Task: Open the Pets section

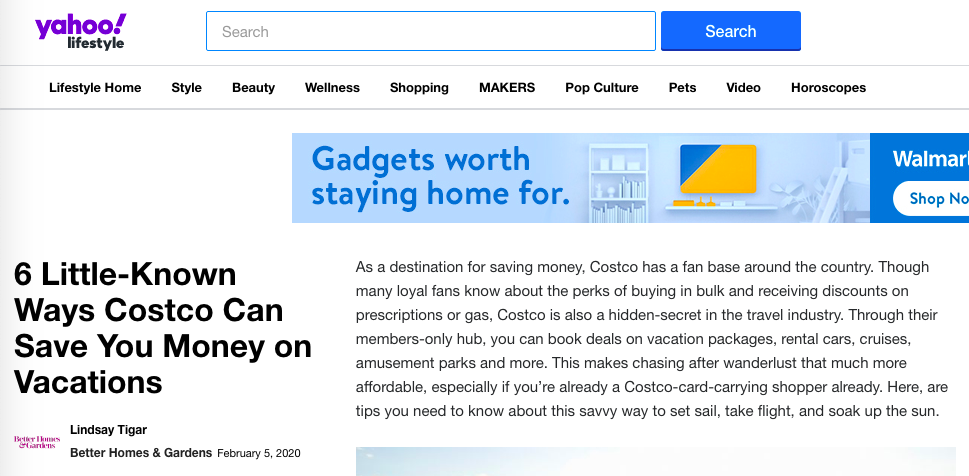Action: (x=682, y=88)
